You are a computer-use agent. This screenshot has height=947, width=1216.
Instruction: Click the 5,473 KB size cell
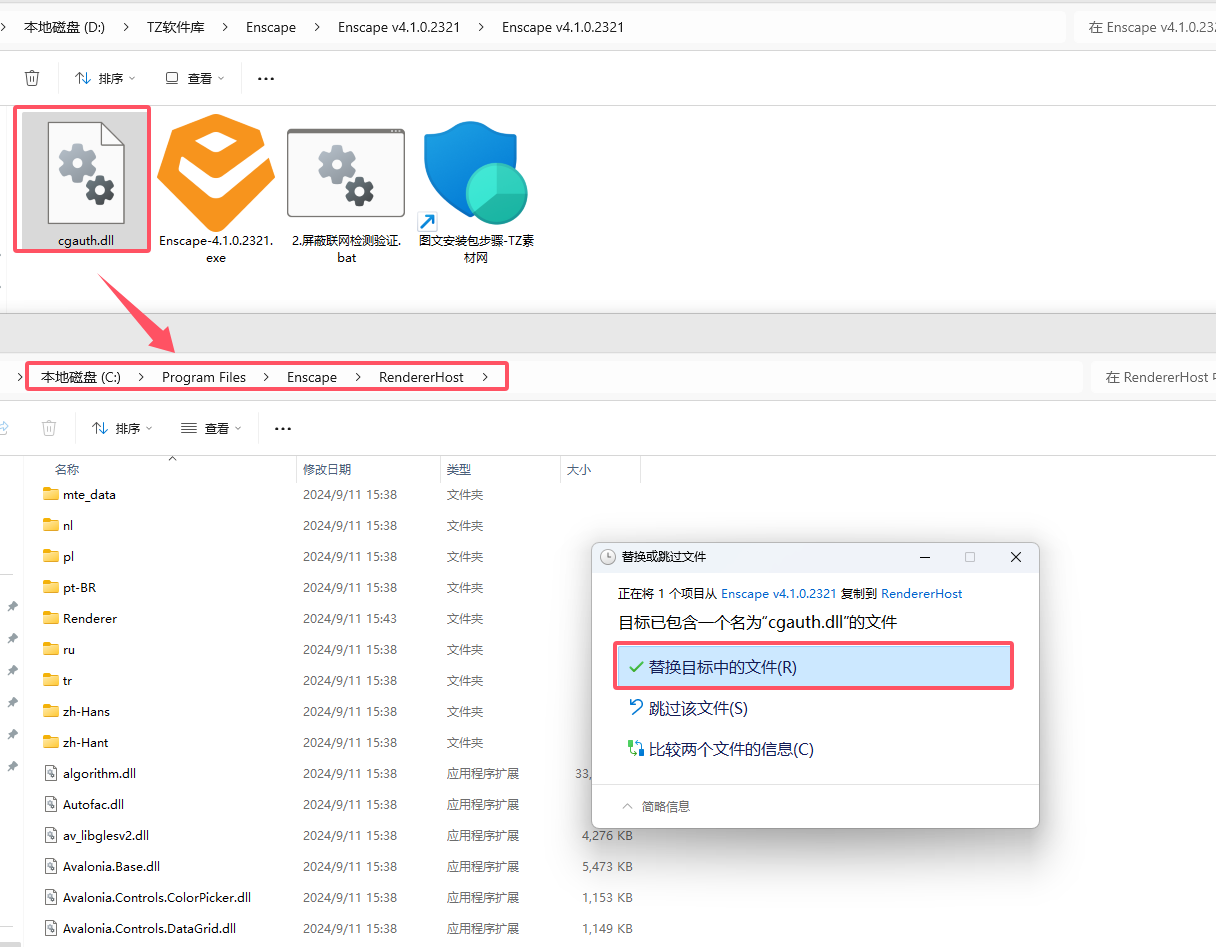(607, 866)
